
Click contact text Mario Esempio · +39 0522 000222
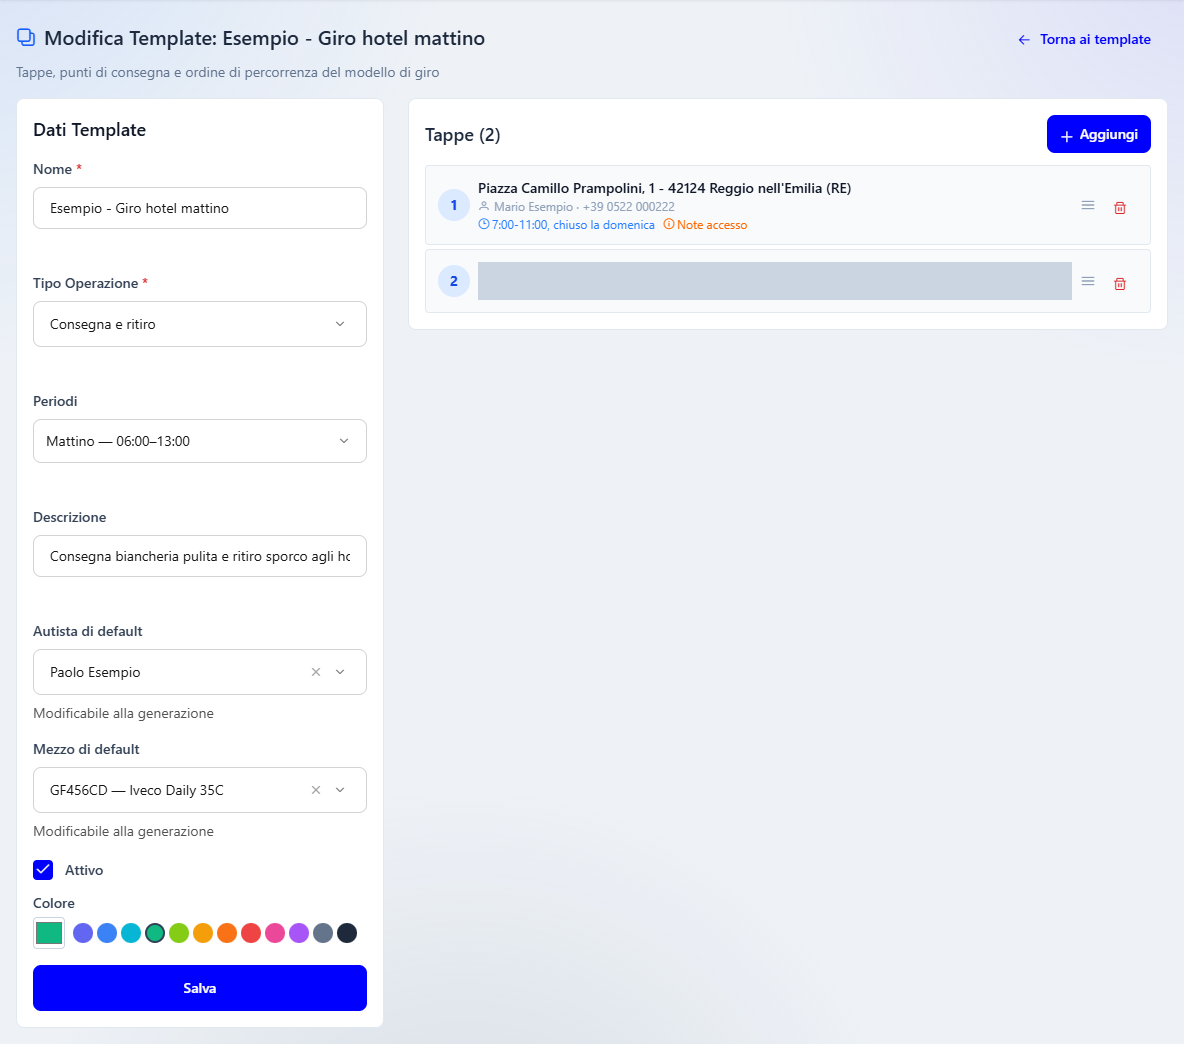(584, 207)
